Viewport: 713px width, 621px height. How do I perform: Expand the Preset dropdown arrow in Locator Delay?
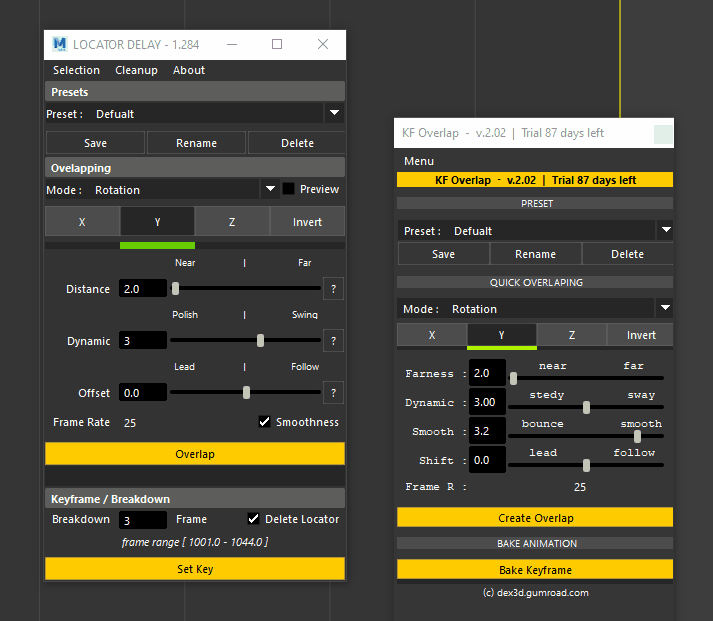pyautogui.click(x=334, y=113)
